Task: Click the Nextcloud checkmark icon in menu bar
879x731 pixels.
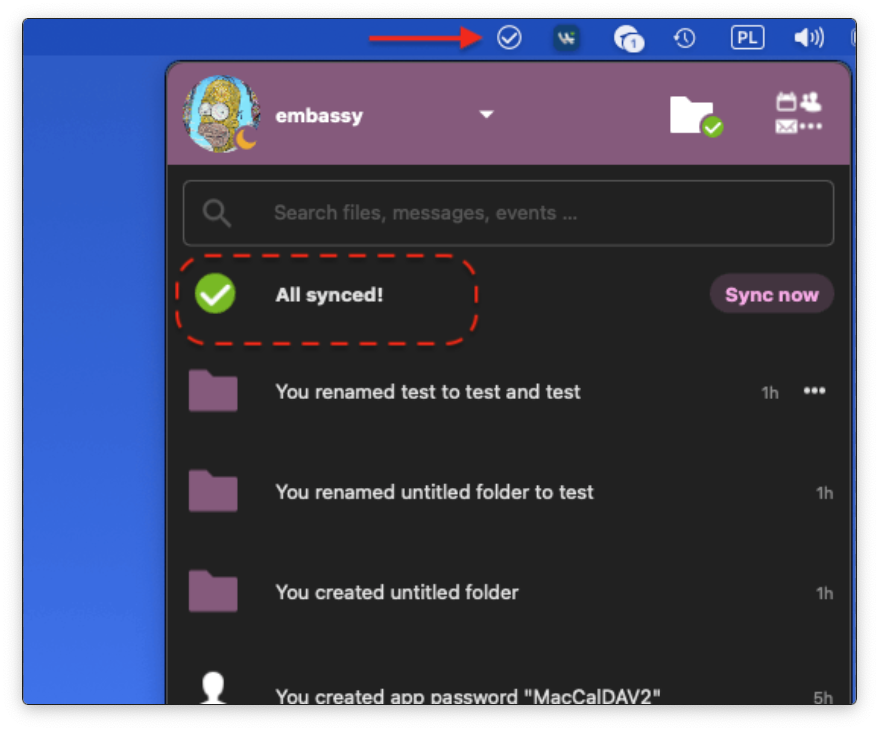Action: point(509,38)
